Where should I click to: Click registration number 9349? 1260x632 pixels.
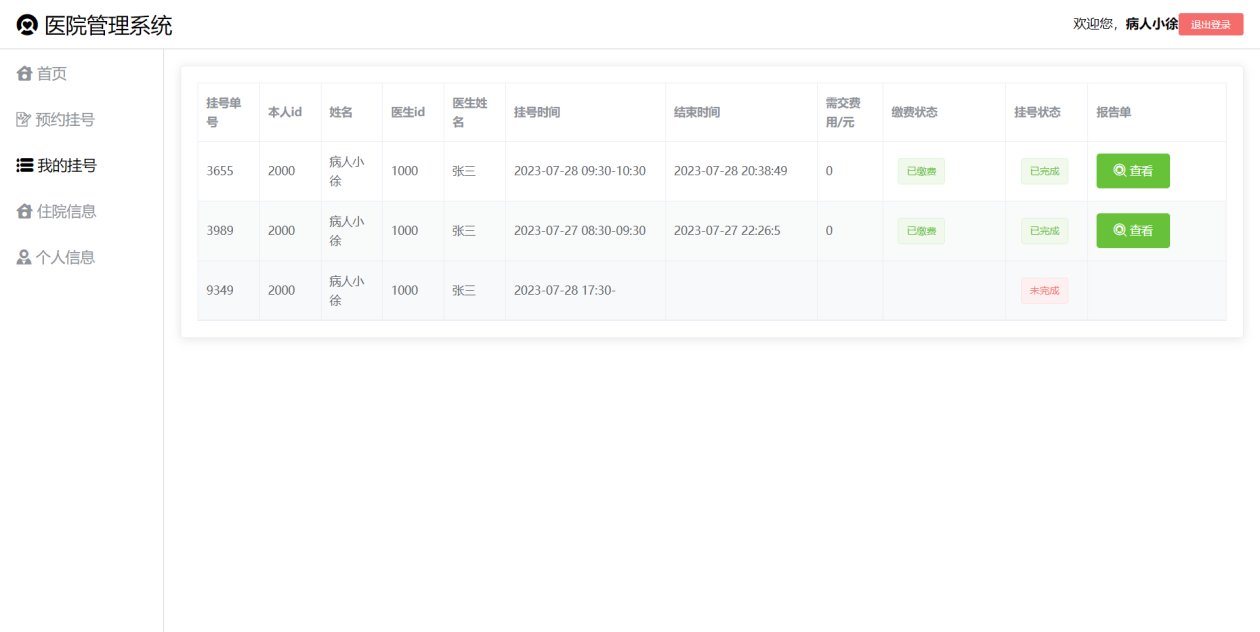pyautogui.click(x=220, y=291)
